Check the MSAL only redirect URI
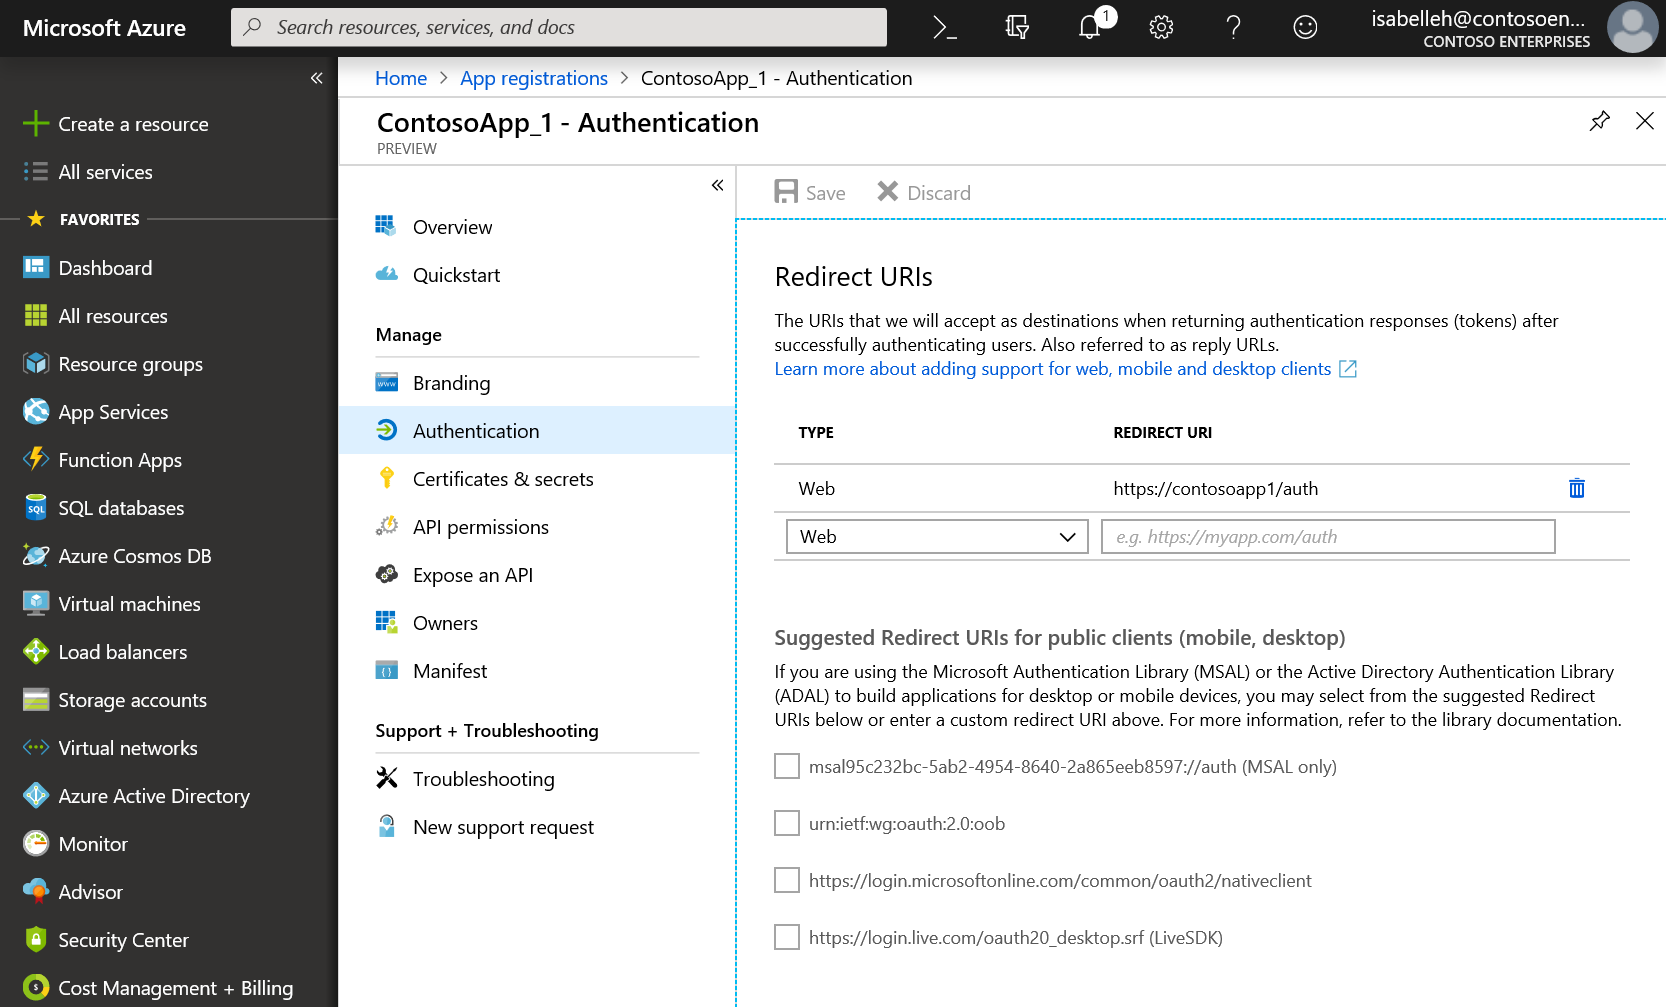Viewport: 1666px width, 1007px height. pos(787,766)
